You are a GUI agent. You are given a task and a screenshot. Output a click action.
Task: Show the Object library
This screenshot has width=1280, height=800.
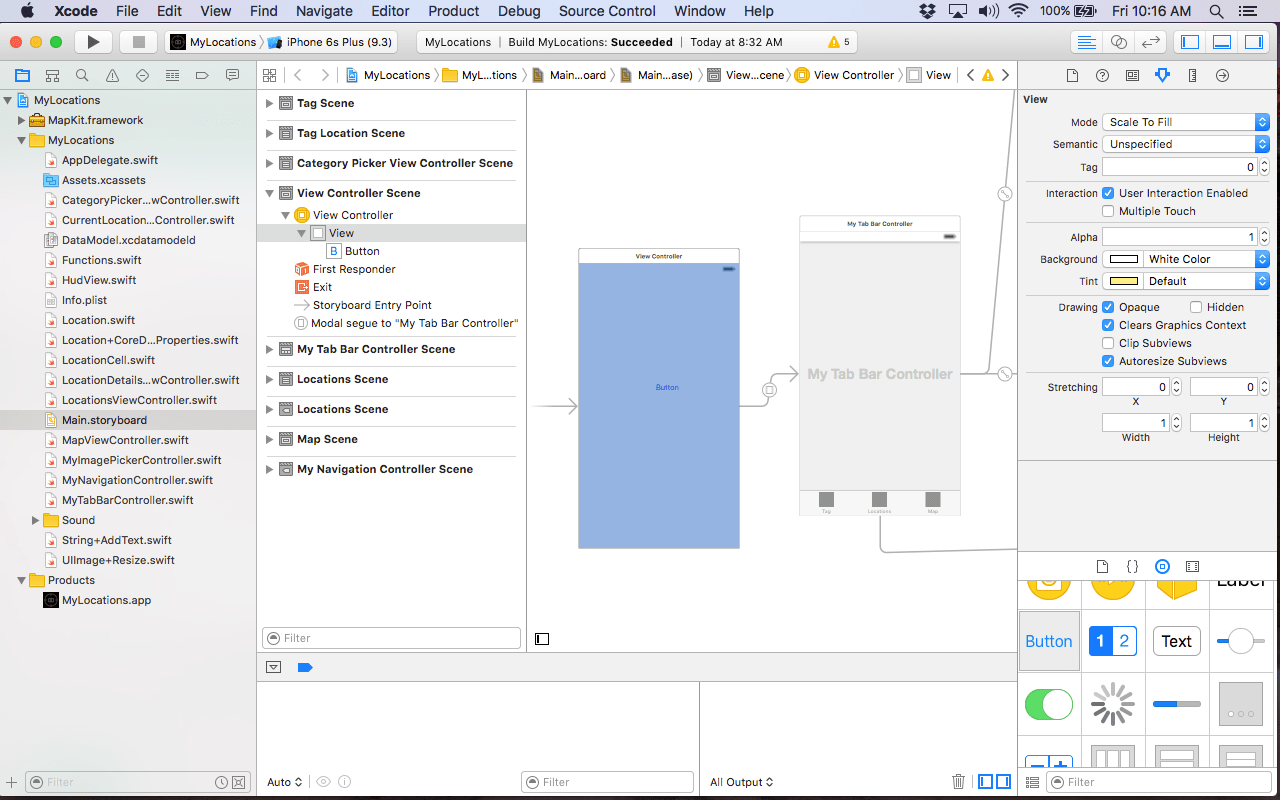pos(1162,566)
